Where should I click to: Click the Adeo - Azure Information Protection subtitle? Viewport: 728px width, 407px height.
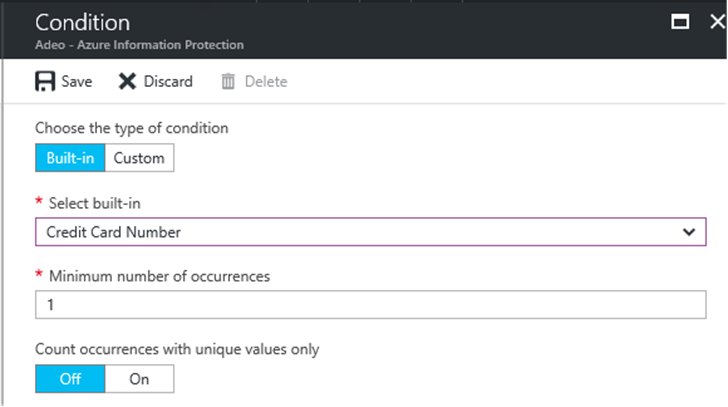(x=139, y=45)
